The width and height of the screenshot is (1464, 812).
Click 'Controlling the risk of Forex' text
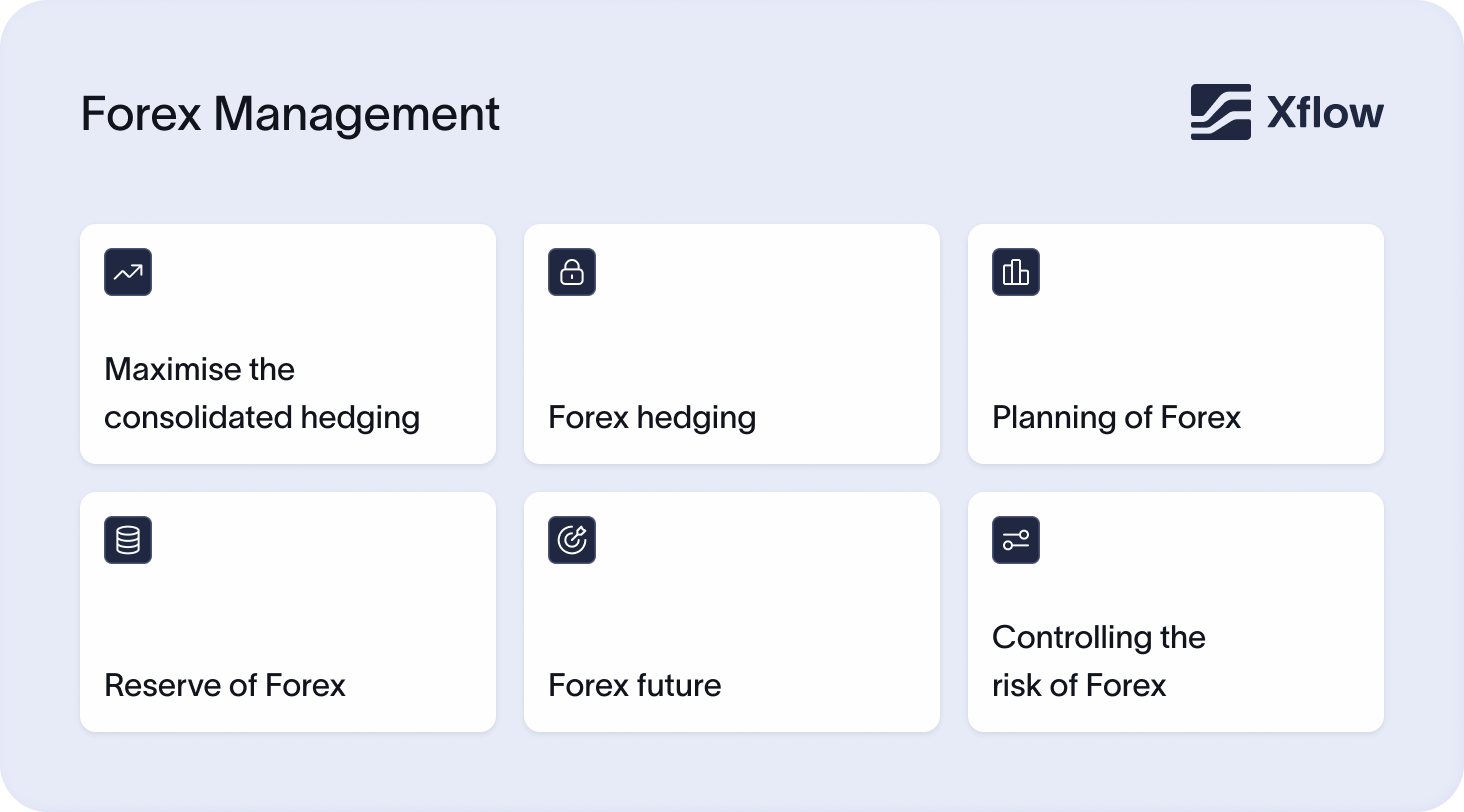1098,661
